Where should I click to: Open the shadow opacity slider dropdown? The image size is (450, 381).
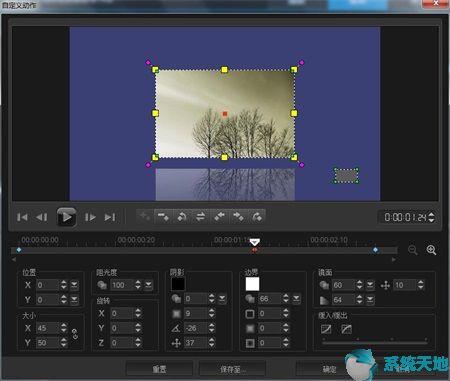coord(222,299)
